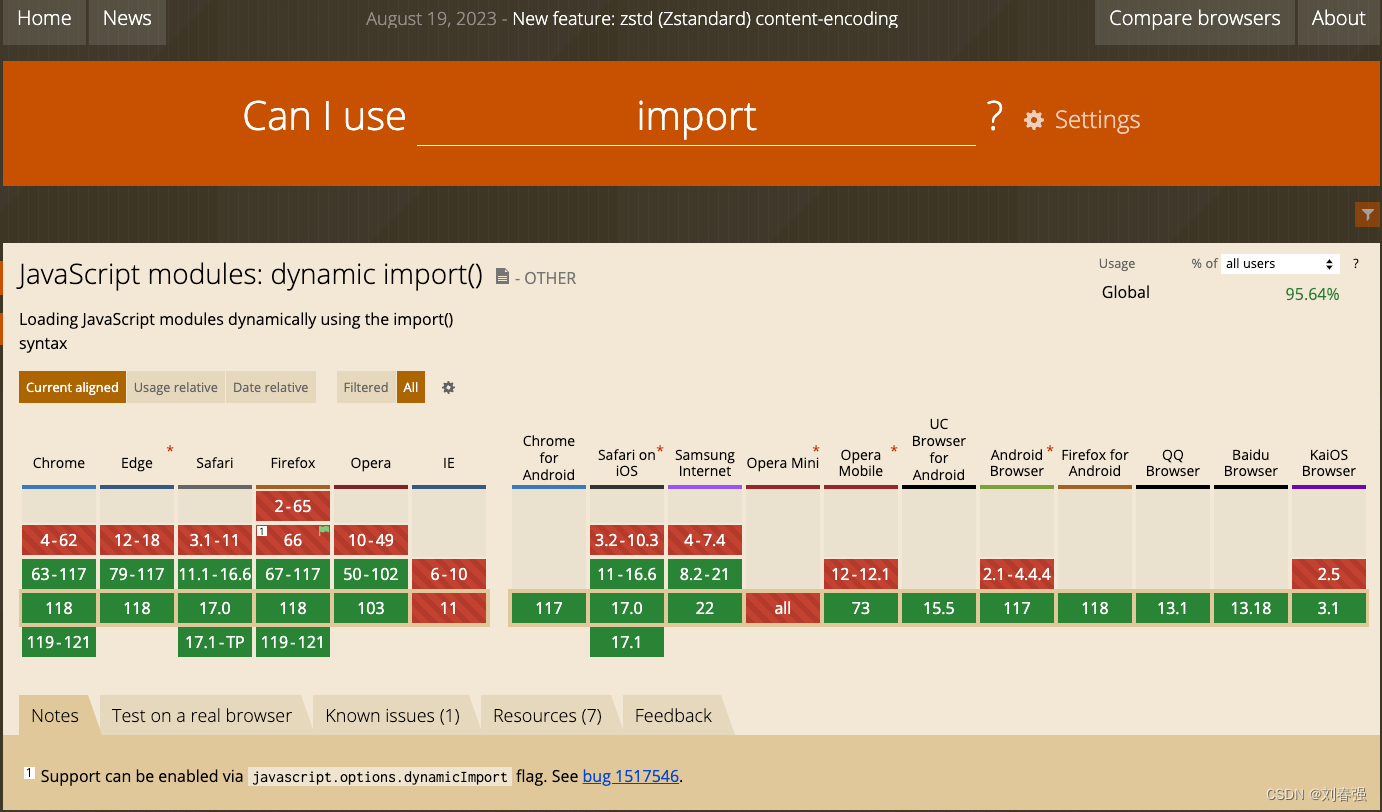The image size is (1382, 812).
Task: Click the Samsung Internet column header
Action: tap(705, 463)
